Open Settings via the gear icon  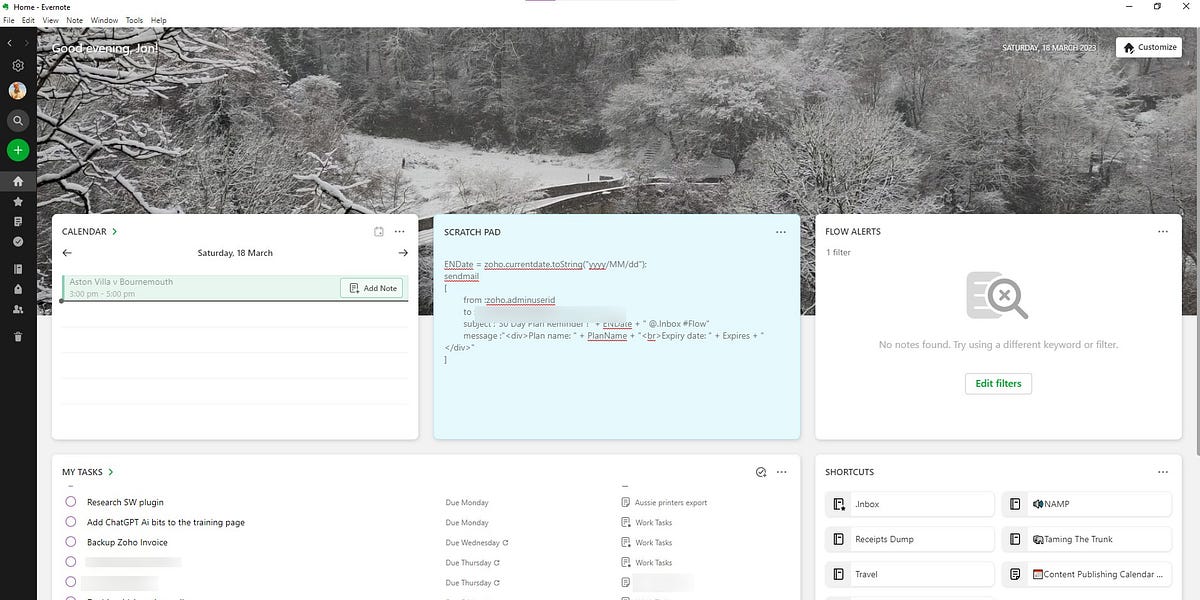pyautogui.click(x=16, y=64)
